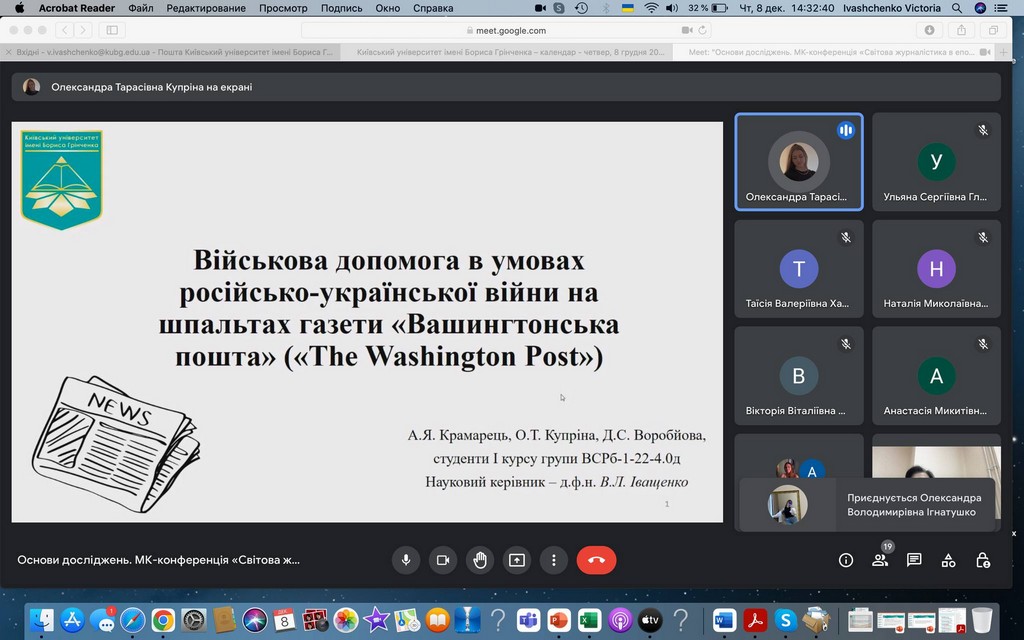
Task: Raise hand in the meeting
Action: tap(480, 560)
